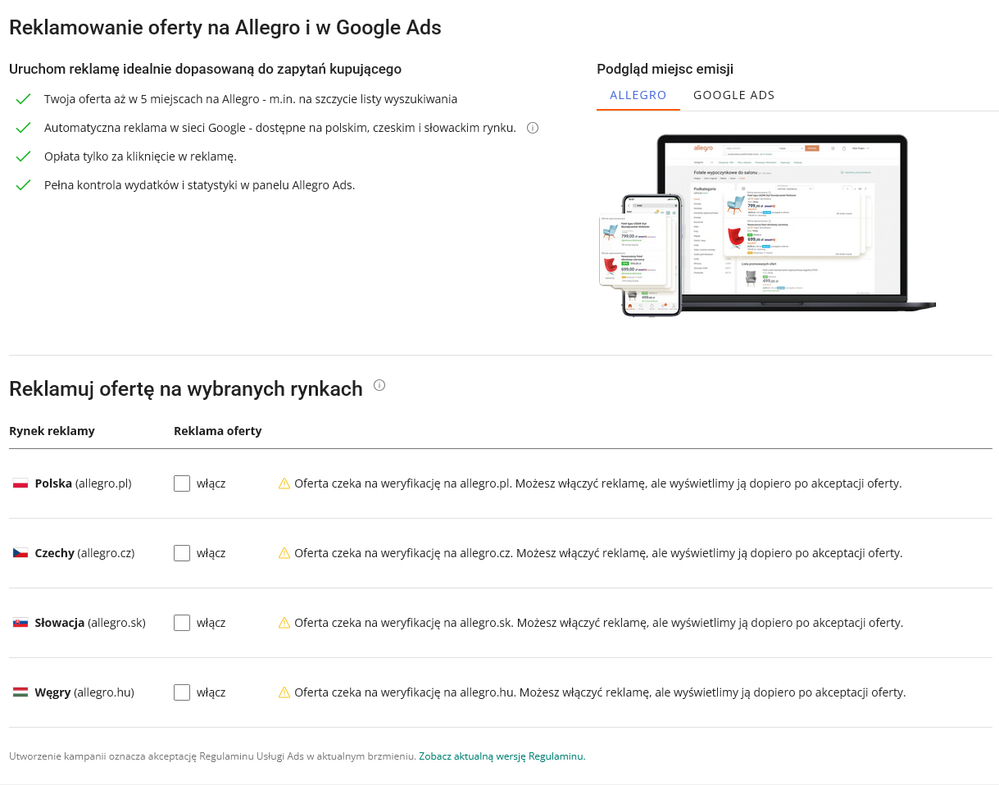
Task: Click the allegro.hu verification warning message
Action: tap(600, 692)
